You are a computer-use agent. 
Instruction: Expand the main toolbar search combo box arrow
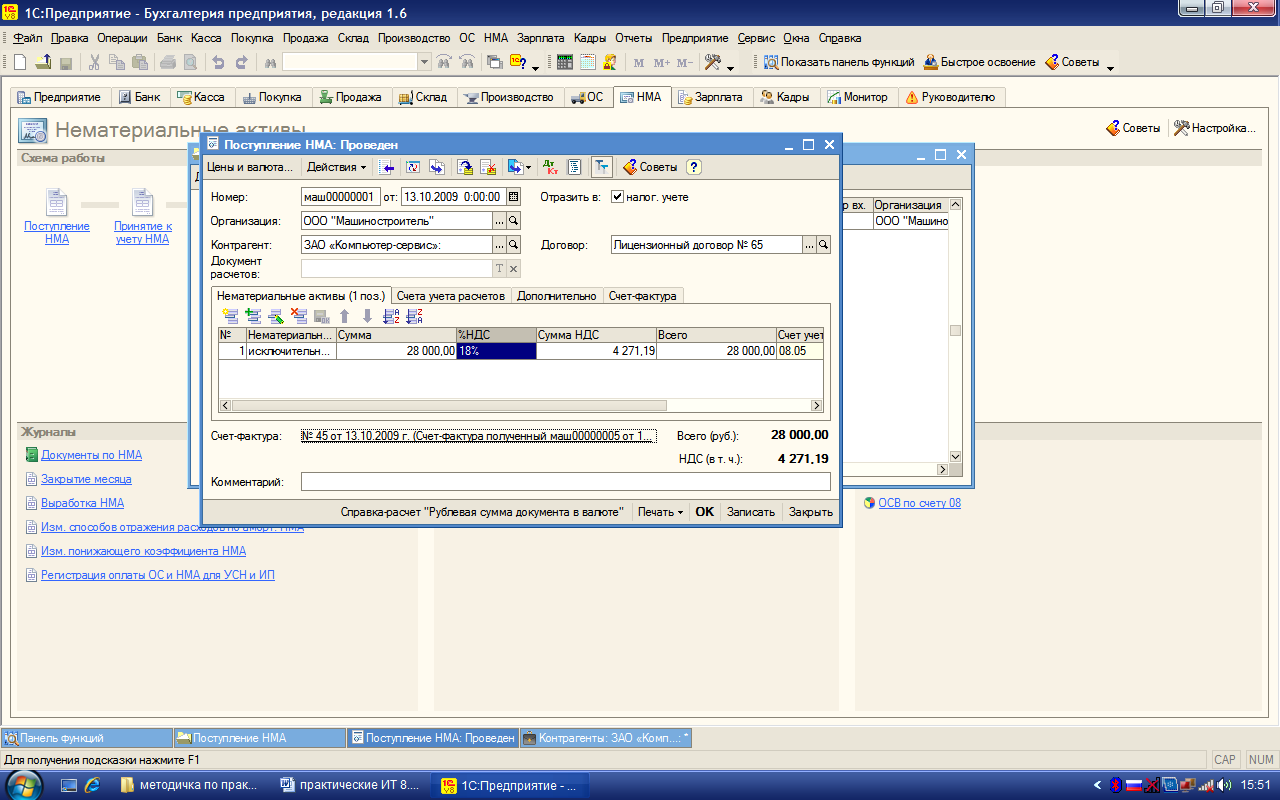pyautogui.click(x=425, y=62)
